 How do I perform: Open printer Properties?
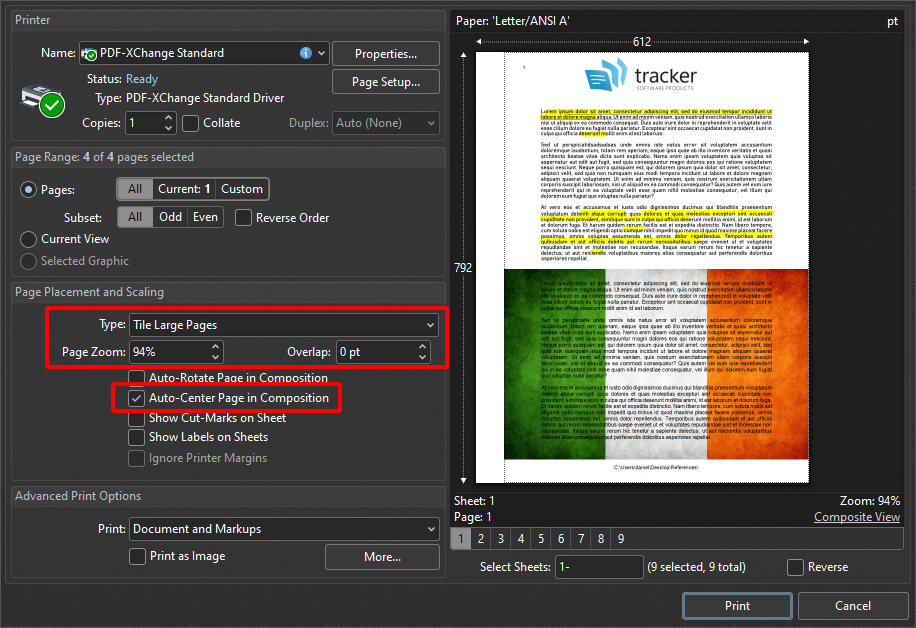click(386, 53)
